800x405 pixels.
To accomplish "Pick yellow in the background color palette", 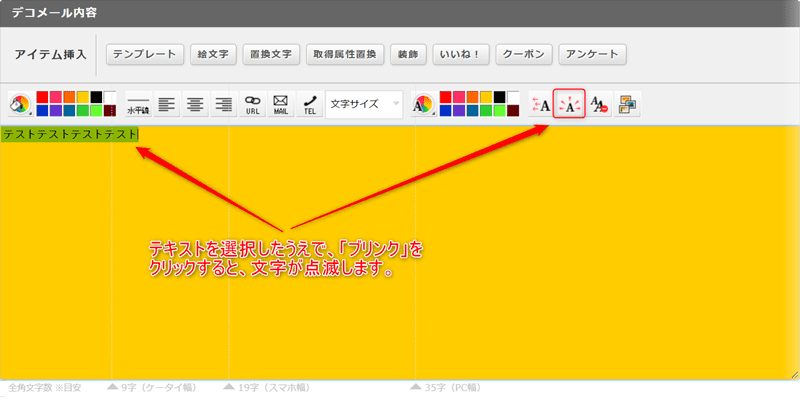I will (x=83, y=97).
